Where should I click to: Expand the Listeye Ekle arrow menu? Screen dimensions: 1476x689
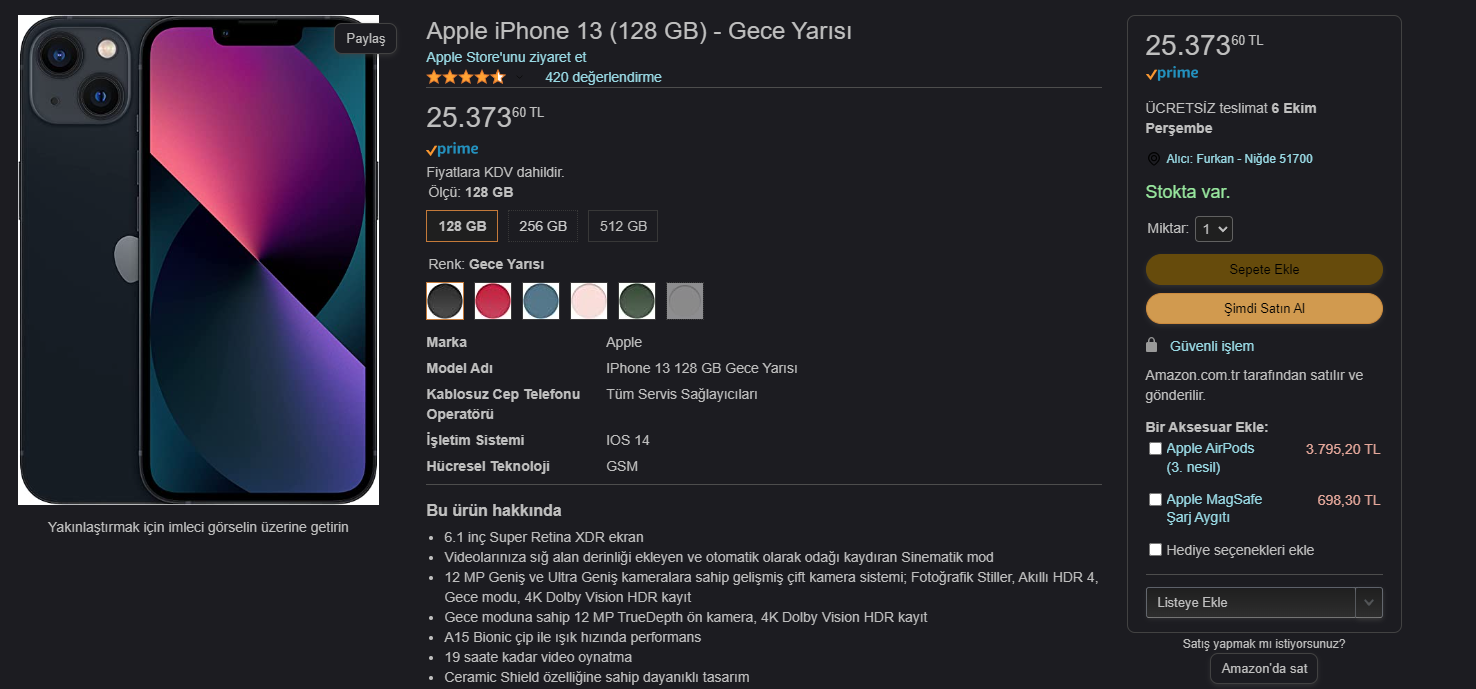[1369, 602]
